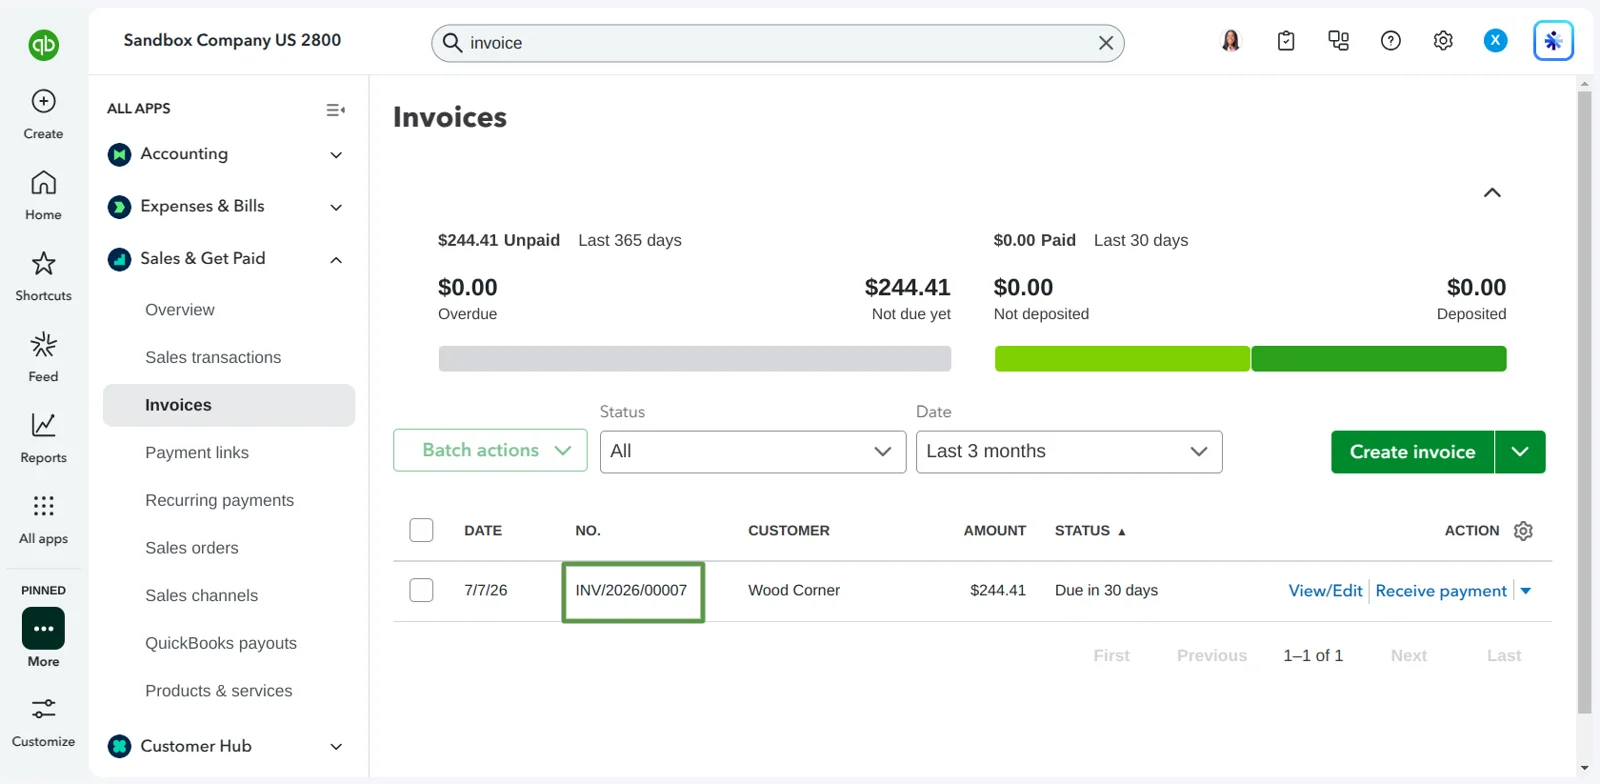
Task: Open table column settings gear
Action: click(x=1523, y=531)
